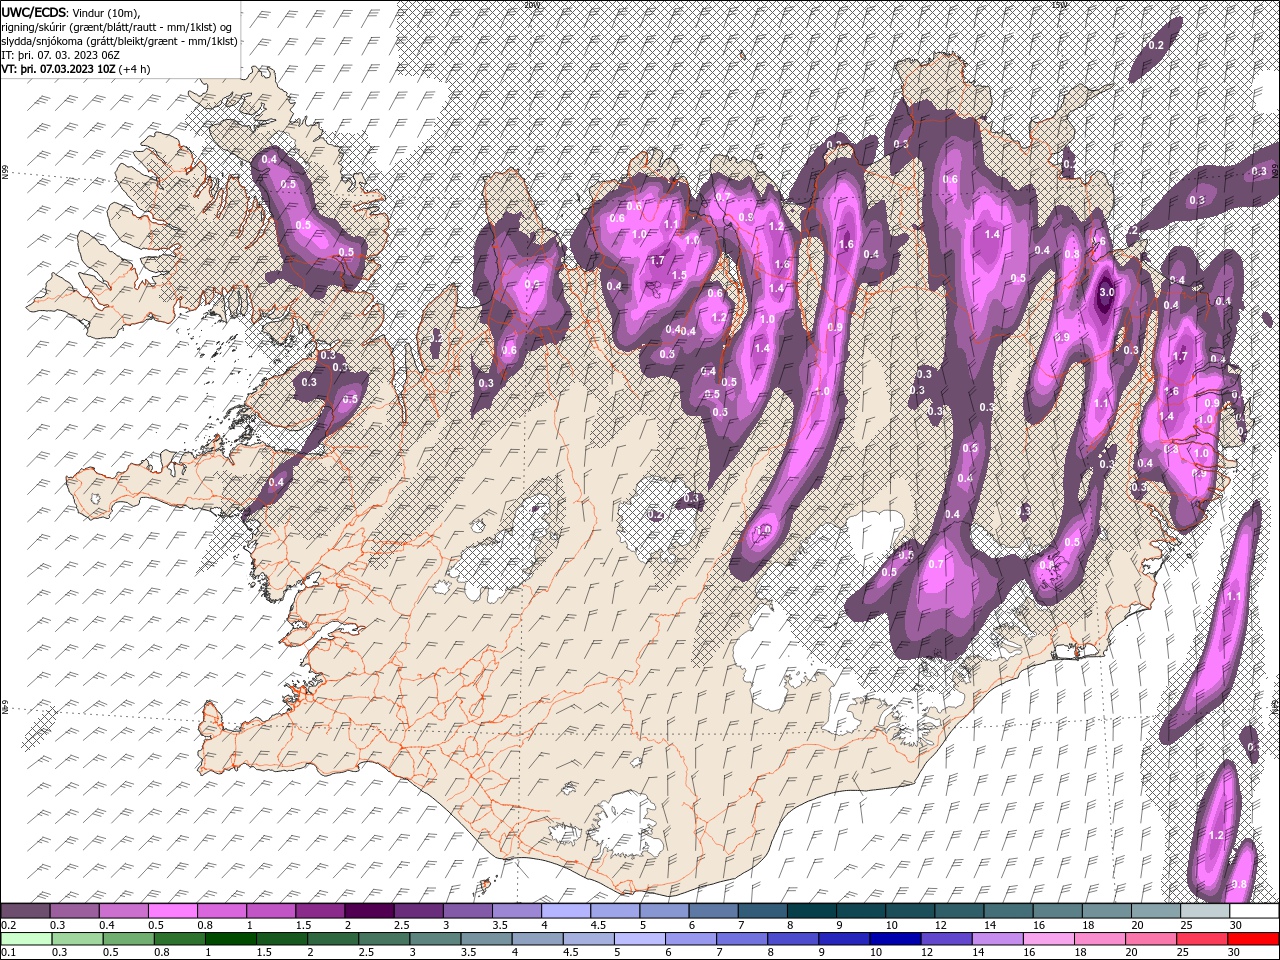
Task: Pick the snow scale swatch between 0.2 and 0.3
Action: (25, 911)
